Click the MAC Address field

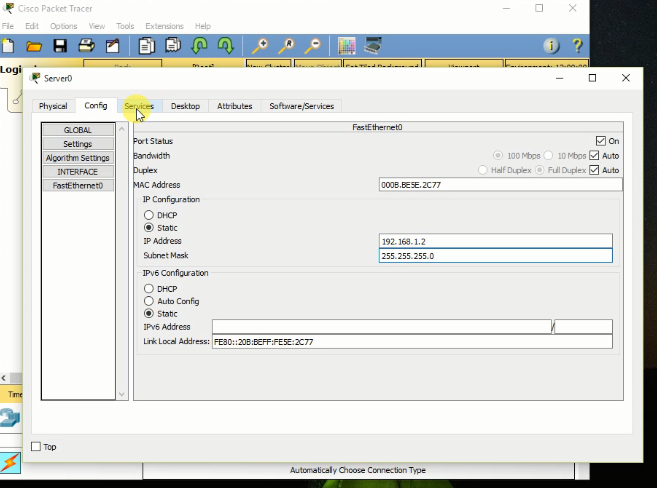[500, 185]
